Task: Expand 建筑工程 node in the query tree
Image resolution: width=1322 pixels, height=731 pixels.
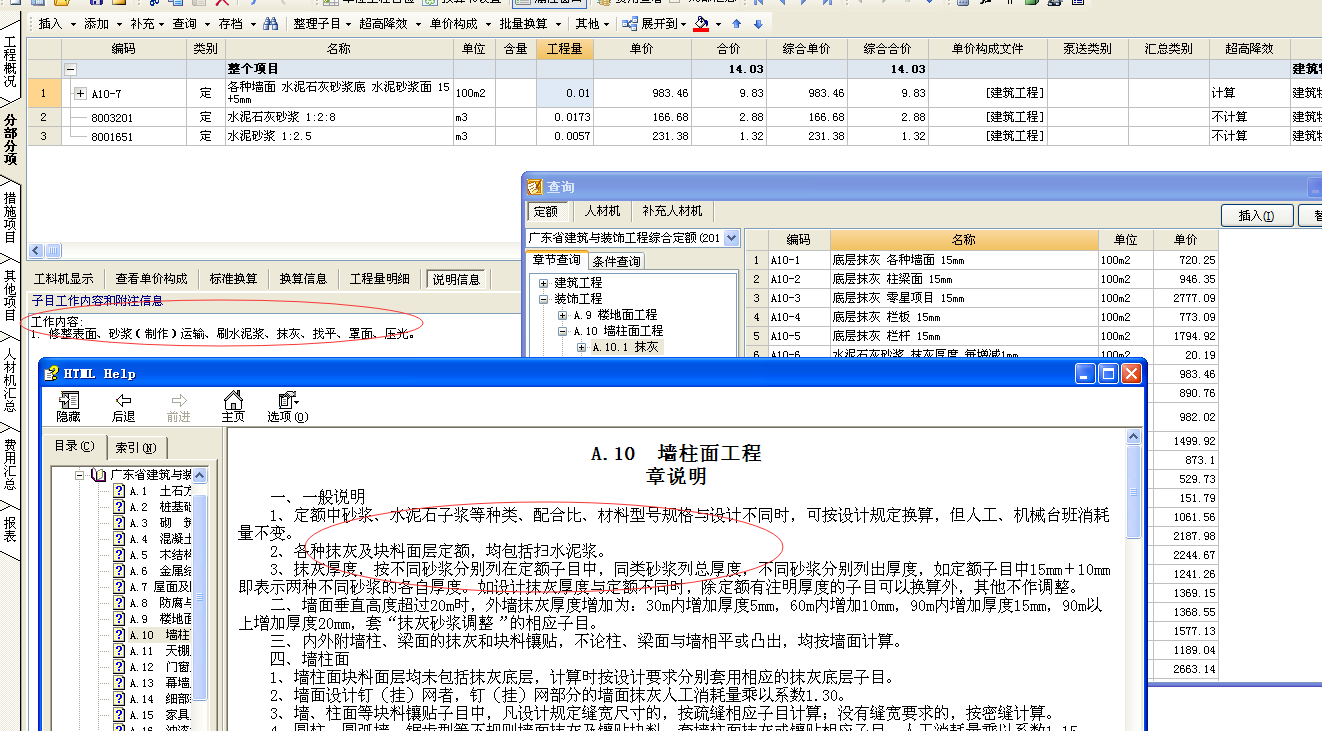Action: pyautogui.click(x=544, y=283)
